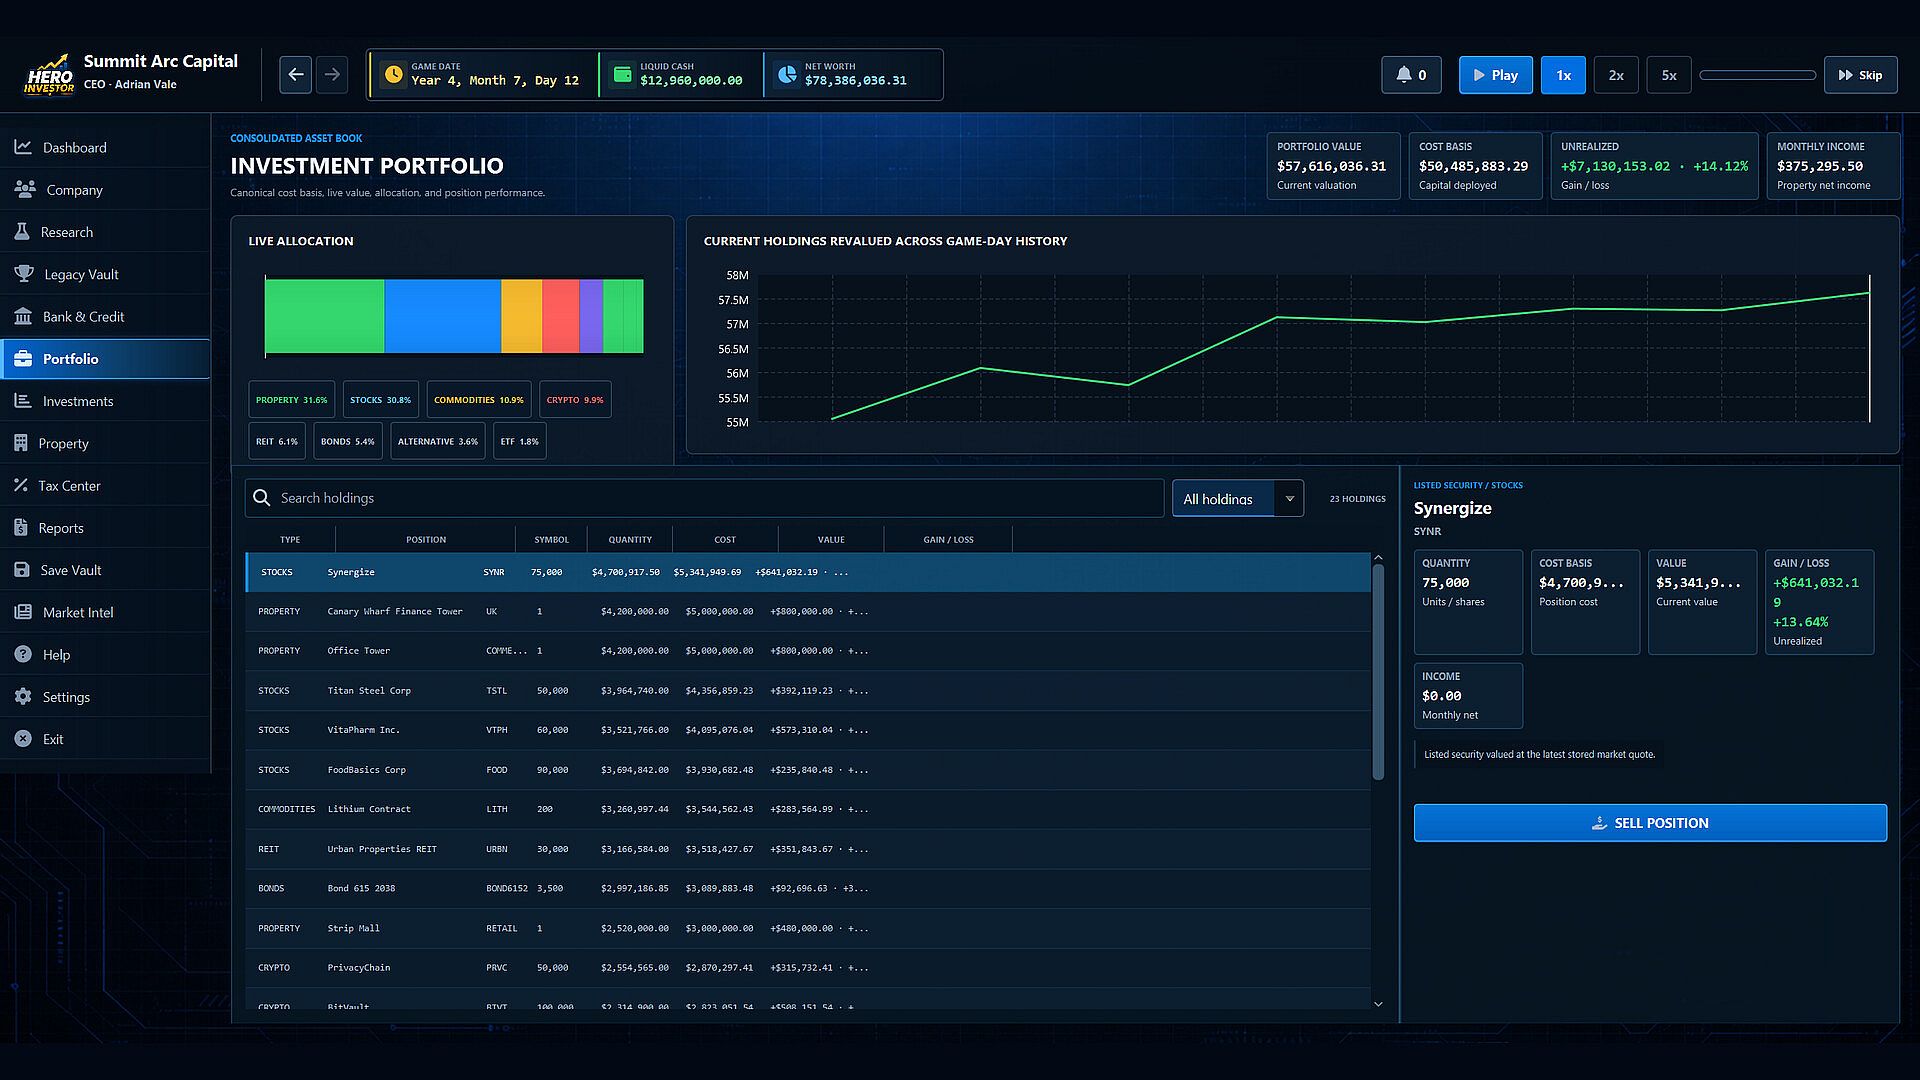Go back with the left arrow
Screen dimensions: 1920x1080
(x=295, y=75)
